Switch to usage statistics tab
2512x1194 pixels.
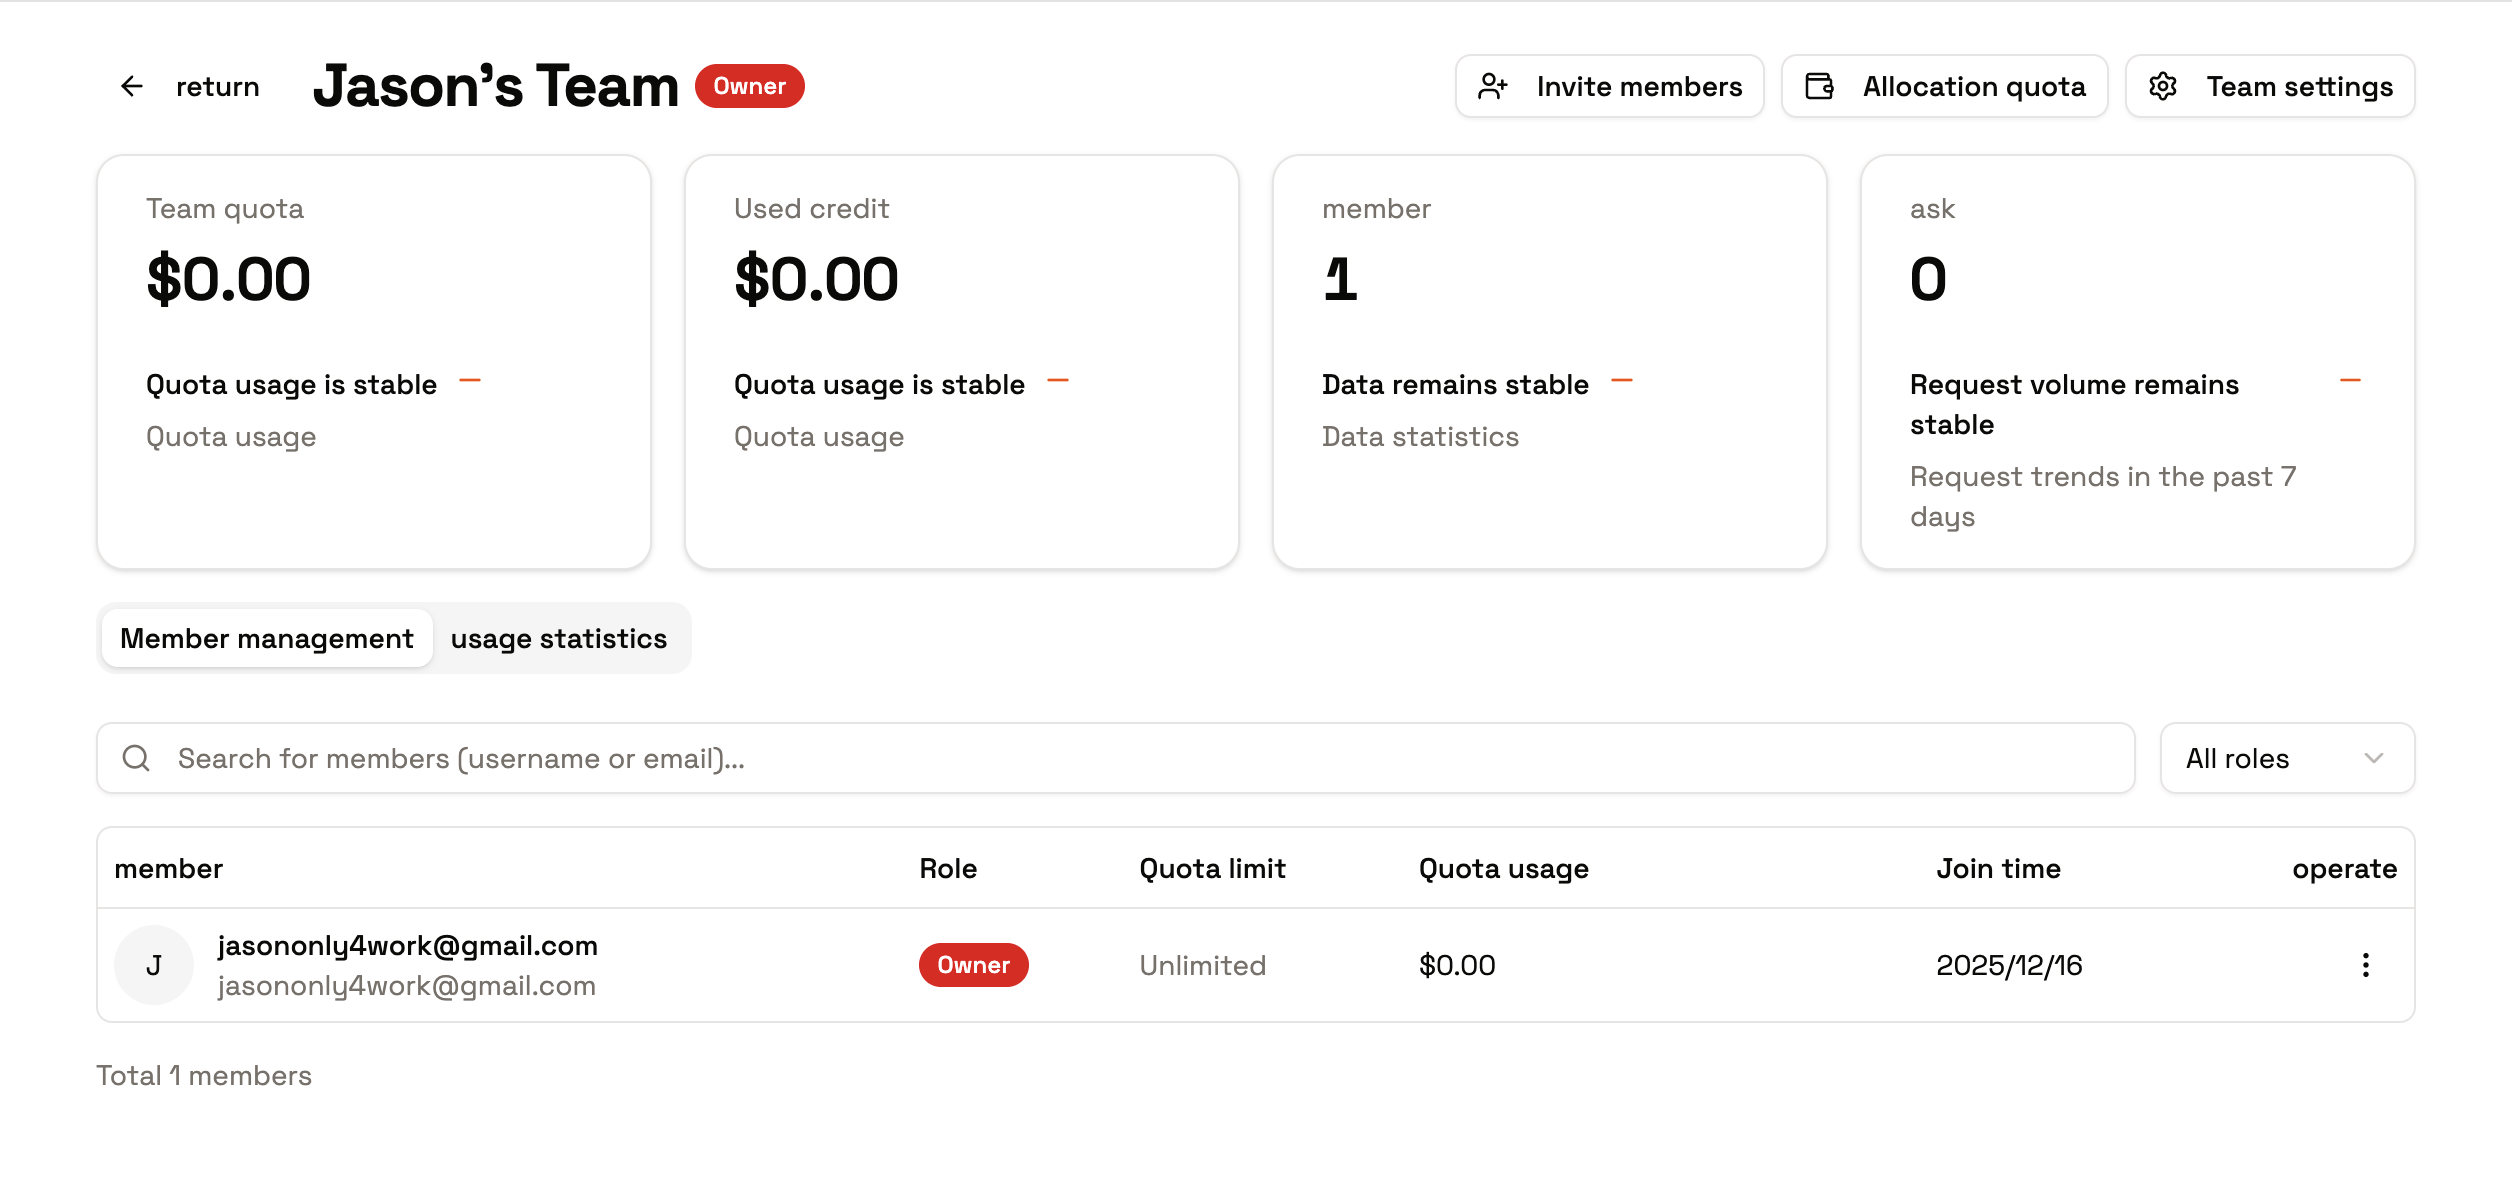click(x=558, y=639)
